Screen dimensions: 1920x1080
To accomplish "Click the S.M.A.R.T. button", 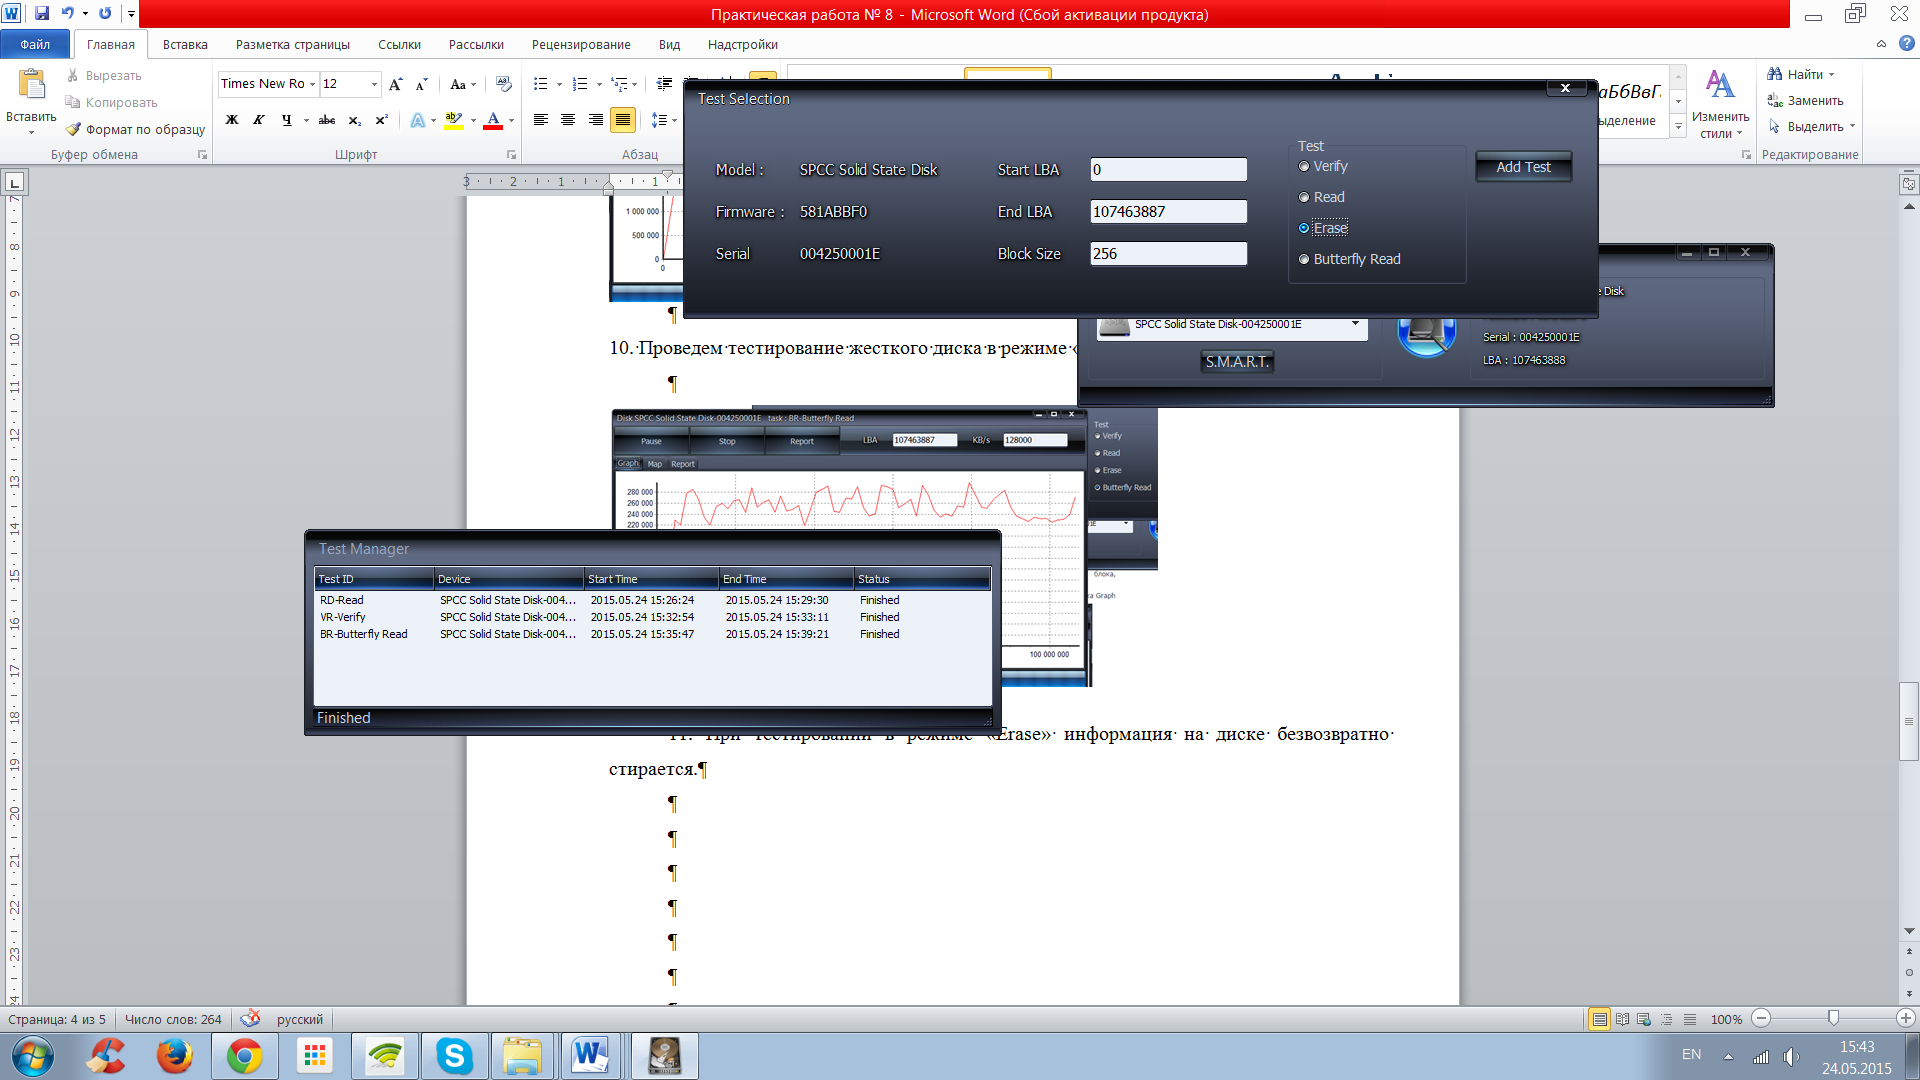I will coord(1237,362).
